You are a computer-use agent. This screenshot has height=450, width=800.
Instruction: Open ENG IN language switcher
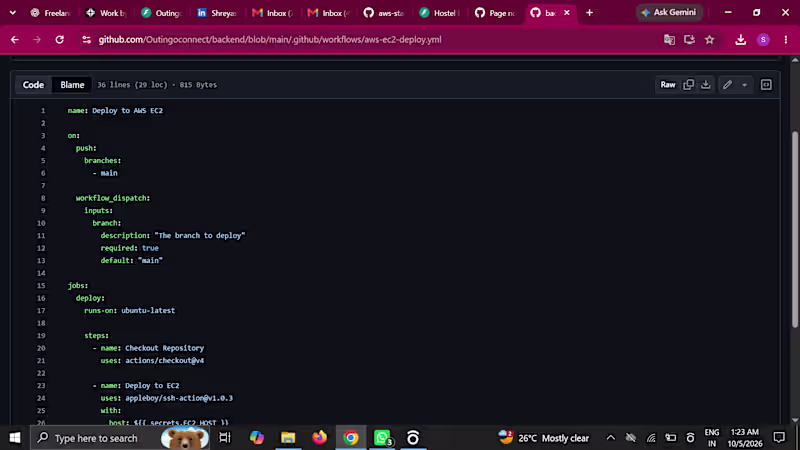(712, 438)
